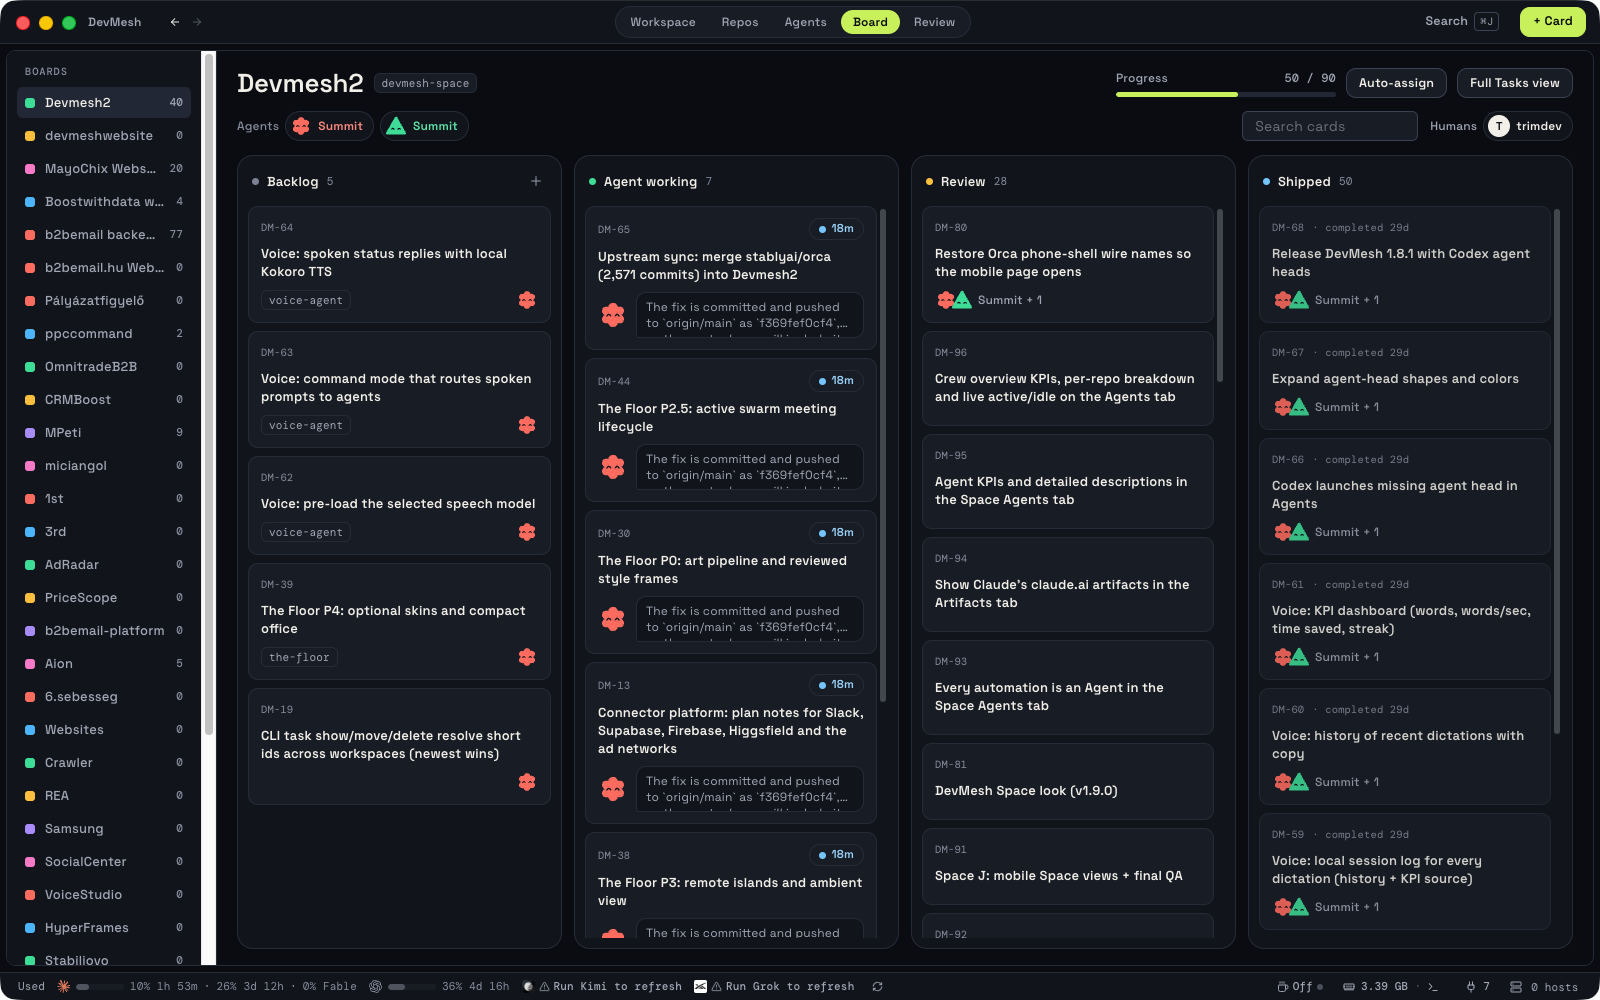1600x1000 pixels.
Task: Click the Auto-assign button
Action: pos(1396,83)
